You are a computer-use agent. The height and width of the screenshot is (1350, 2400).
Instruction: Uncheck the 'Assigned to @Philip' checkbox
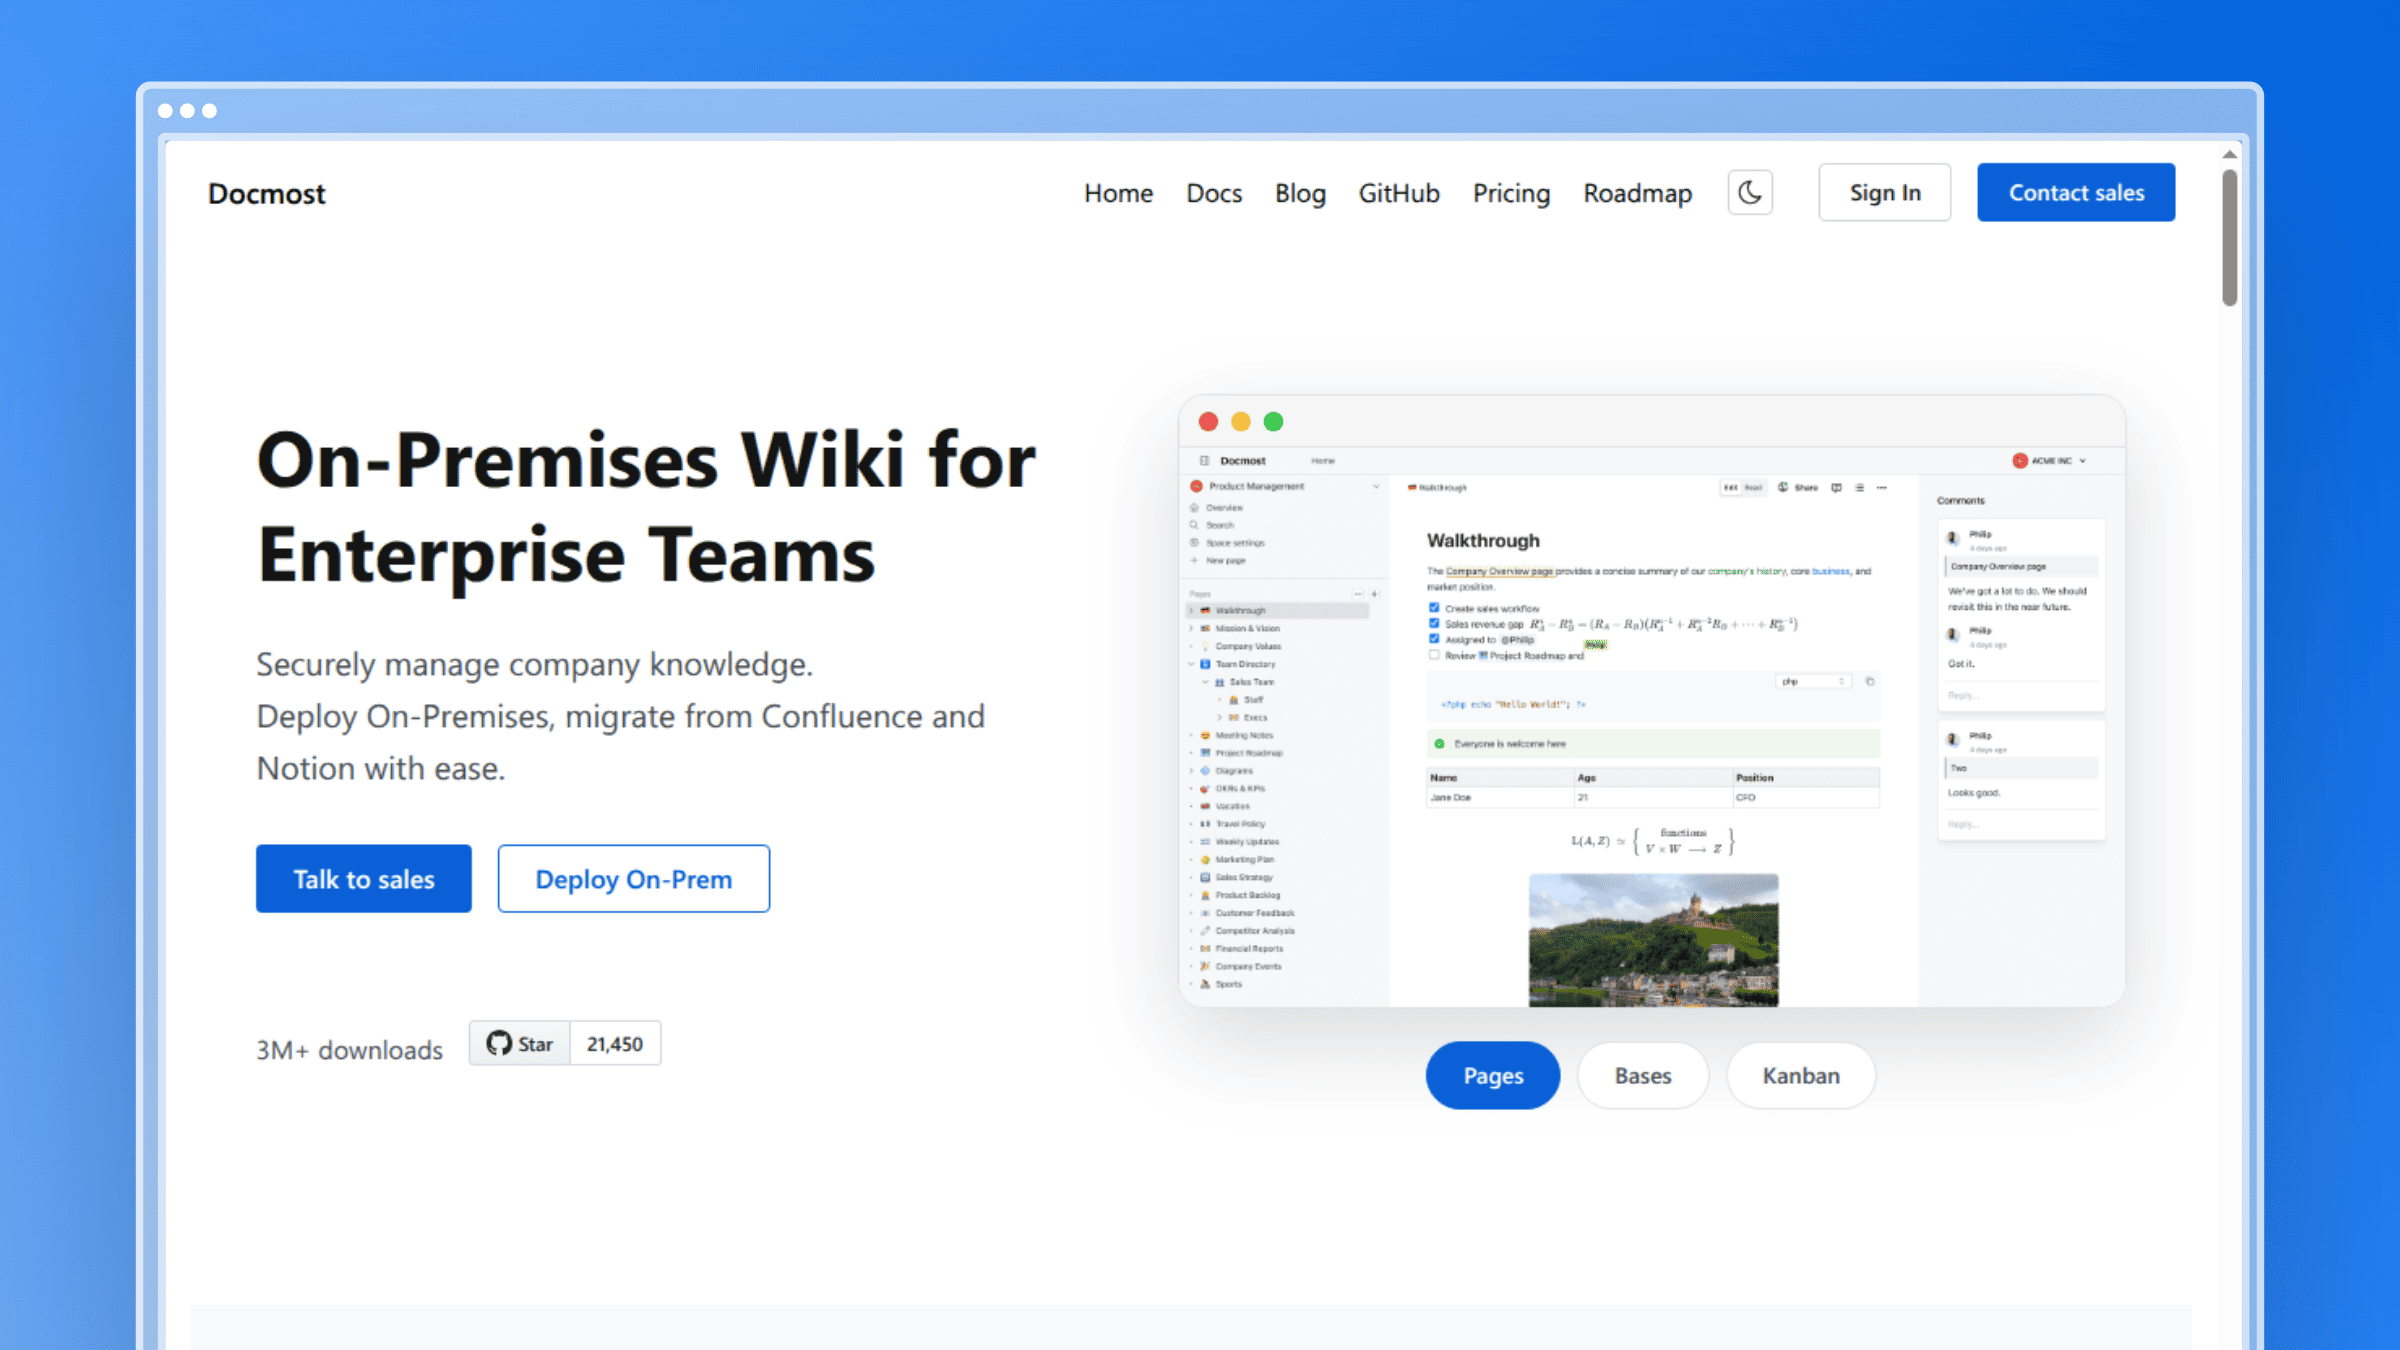(x=1434, y=639)
